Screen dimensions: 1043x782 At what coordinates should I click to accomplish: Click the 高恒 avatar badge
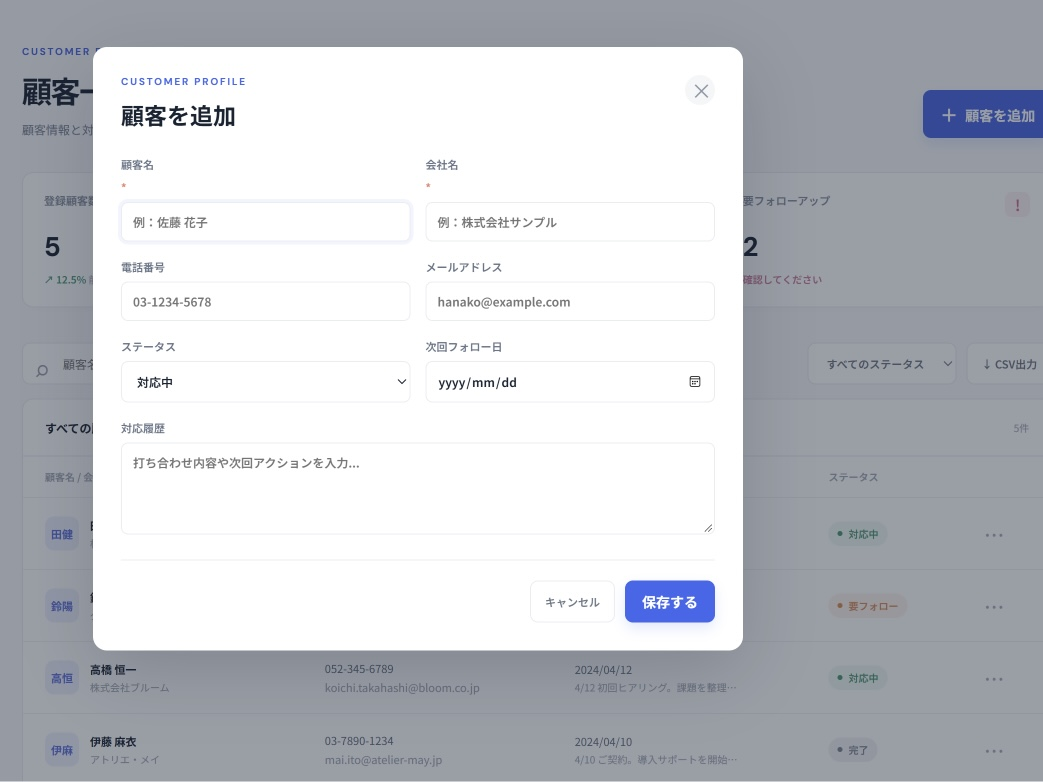[62, 678]
